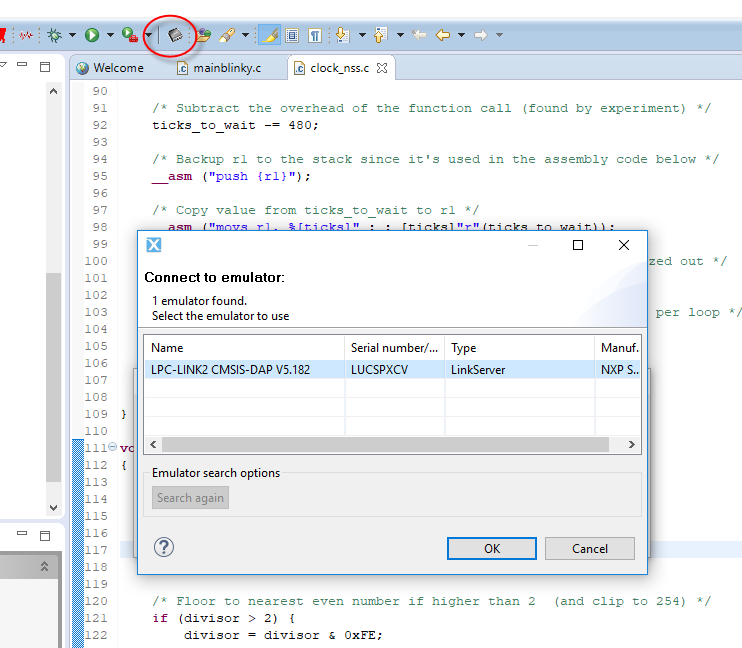This screenshot has width=742, height=648.
Task: Click the Search flashlight icon
Action: click(x=227, y=35)
